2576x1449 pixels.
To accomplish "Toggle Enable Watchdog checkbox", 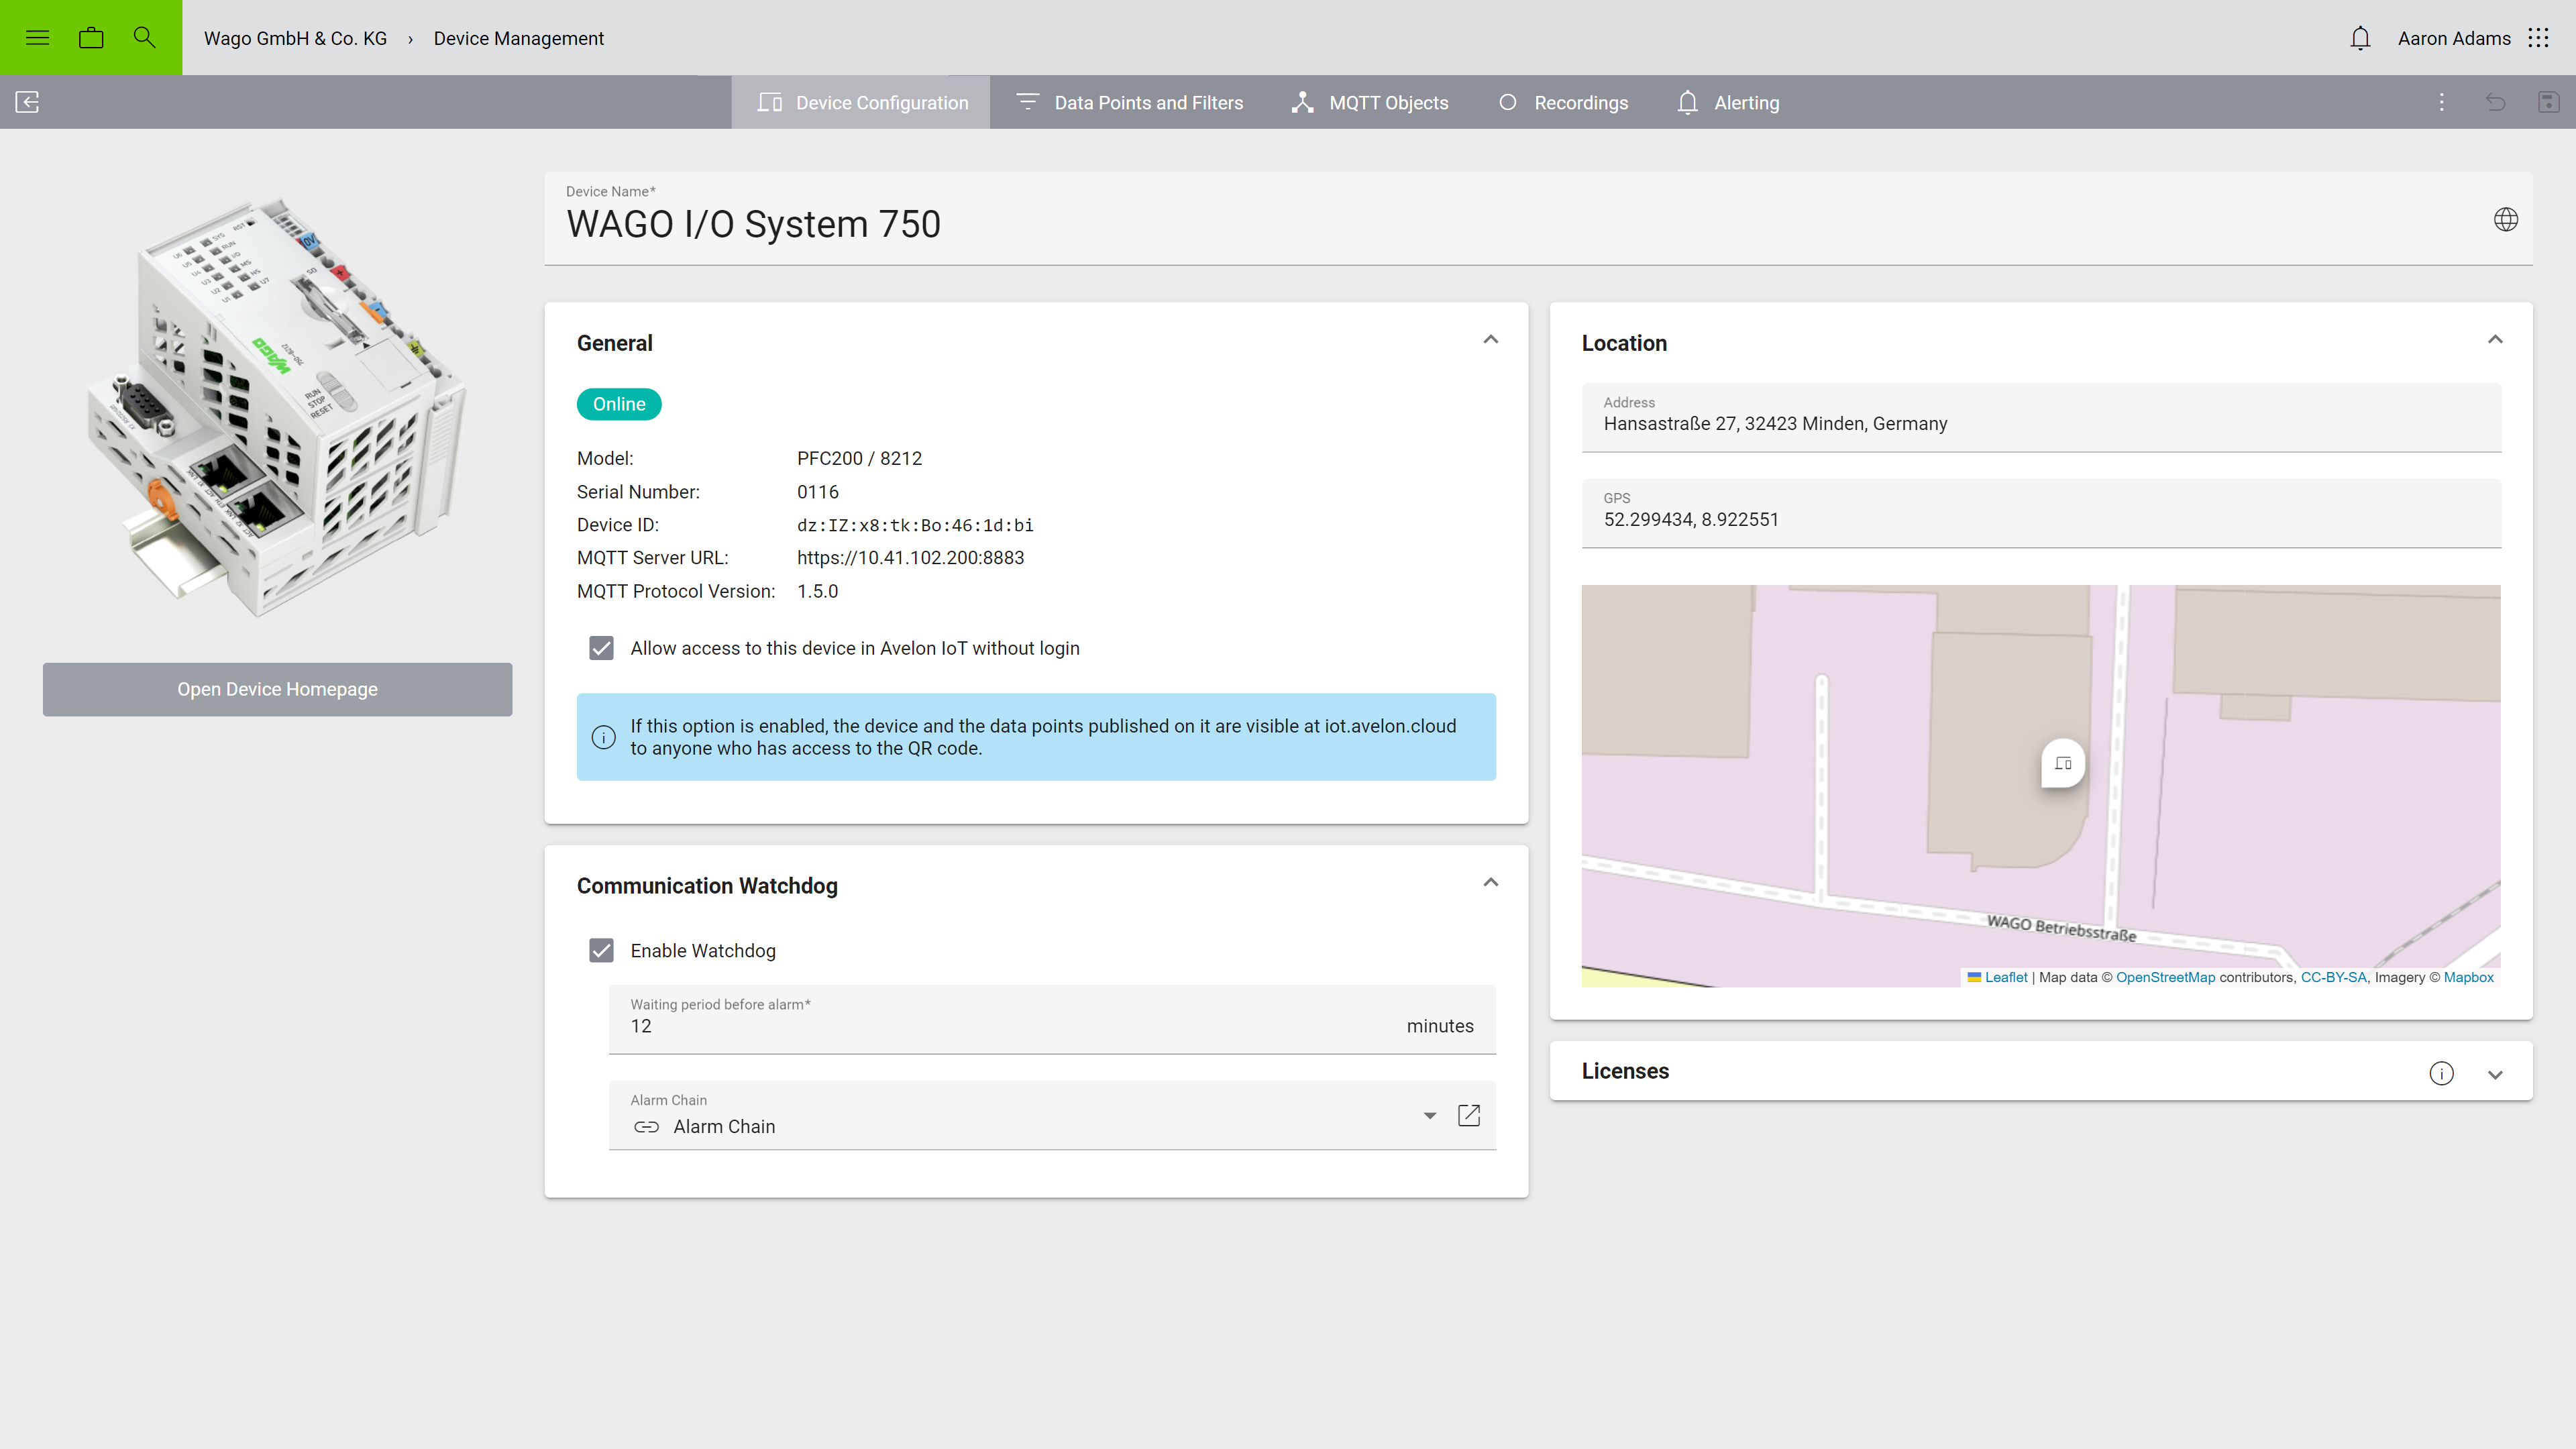I will point(601,950).
